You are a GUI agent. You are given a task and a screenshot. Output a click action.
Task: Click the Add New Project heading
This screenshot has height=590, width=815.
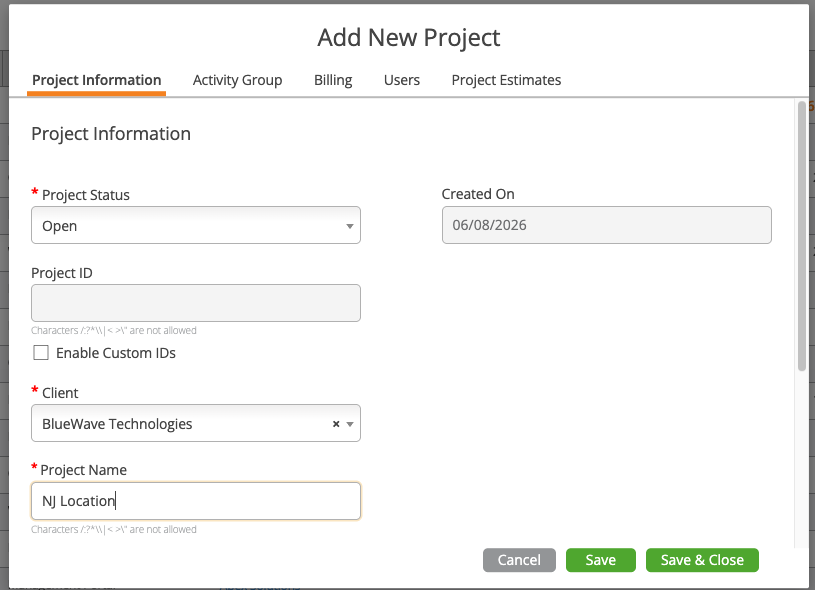pos(409,37)
